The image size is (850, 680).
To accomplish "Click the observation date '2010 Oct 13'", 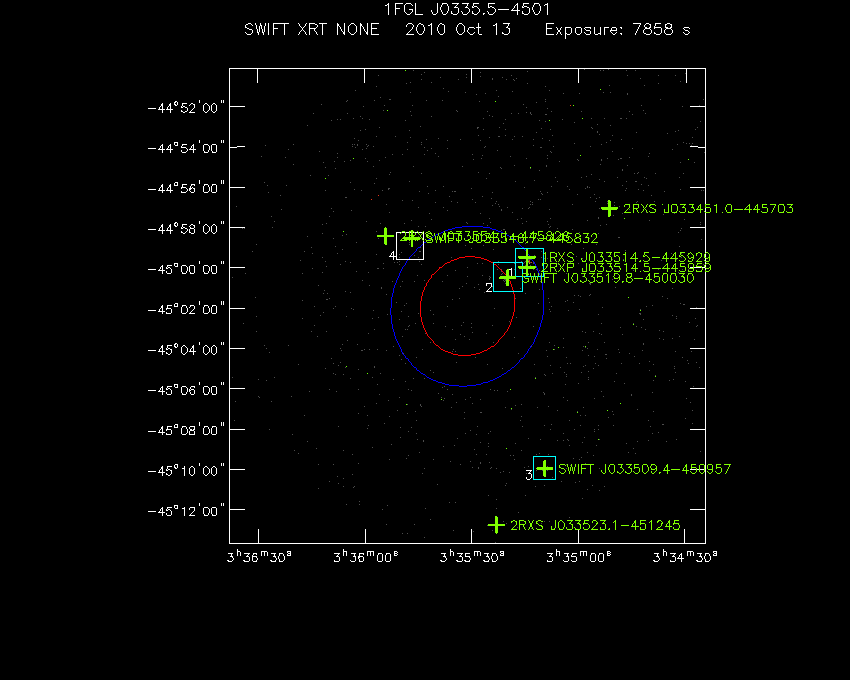I will (x=458, y=29).
